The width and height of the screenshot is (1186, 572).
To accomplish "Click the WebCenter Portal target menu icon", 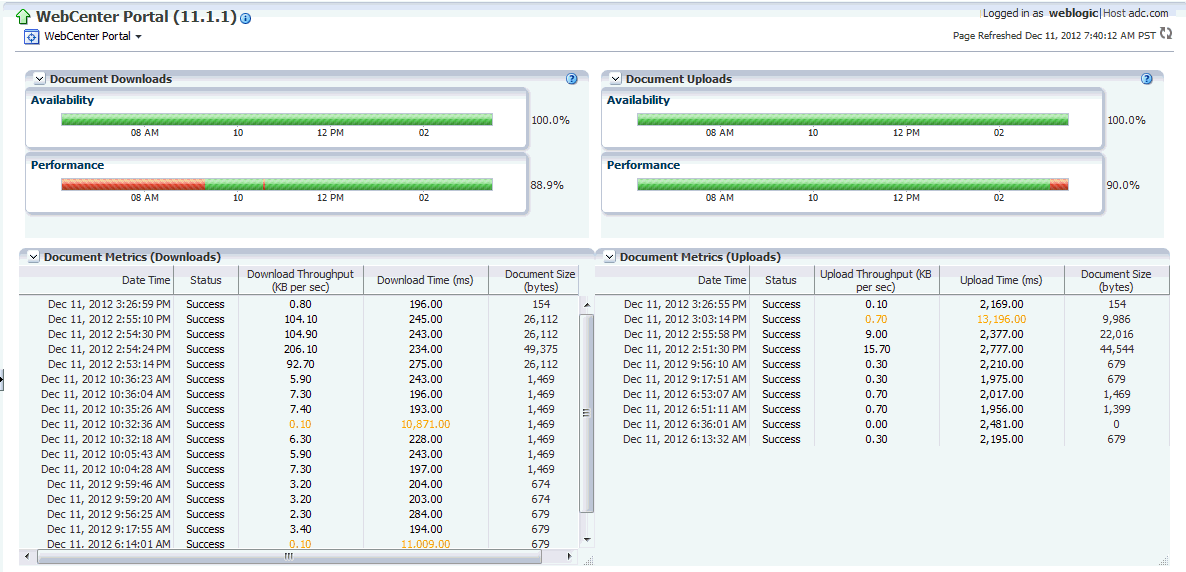I will pos(32,36).
